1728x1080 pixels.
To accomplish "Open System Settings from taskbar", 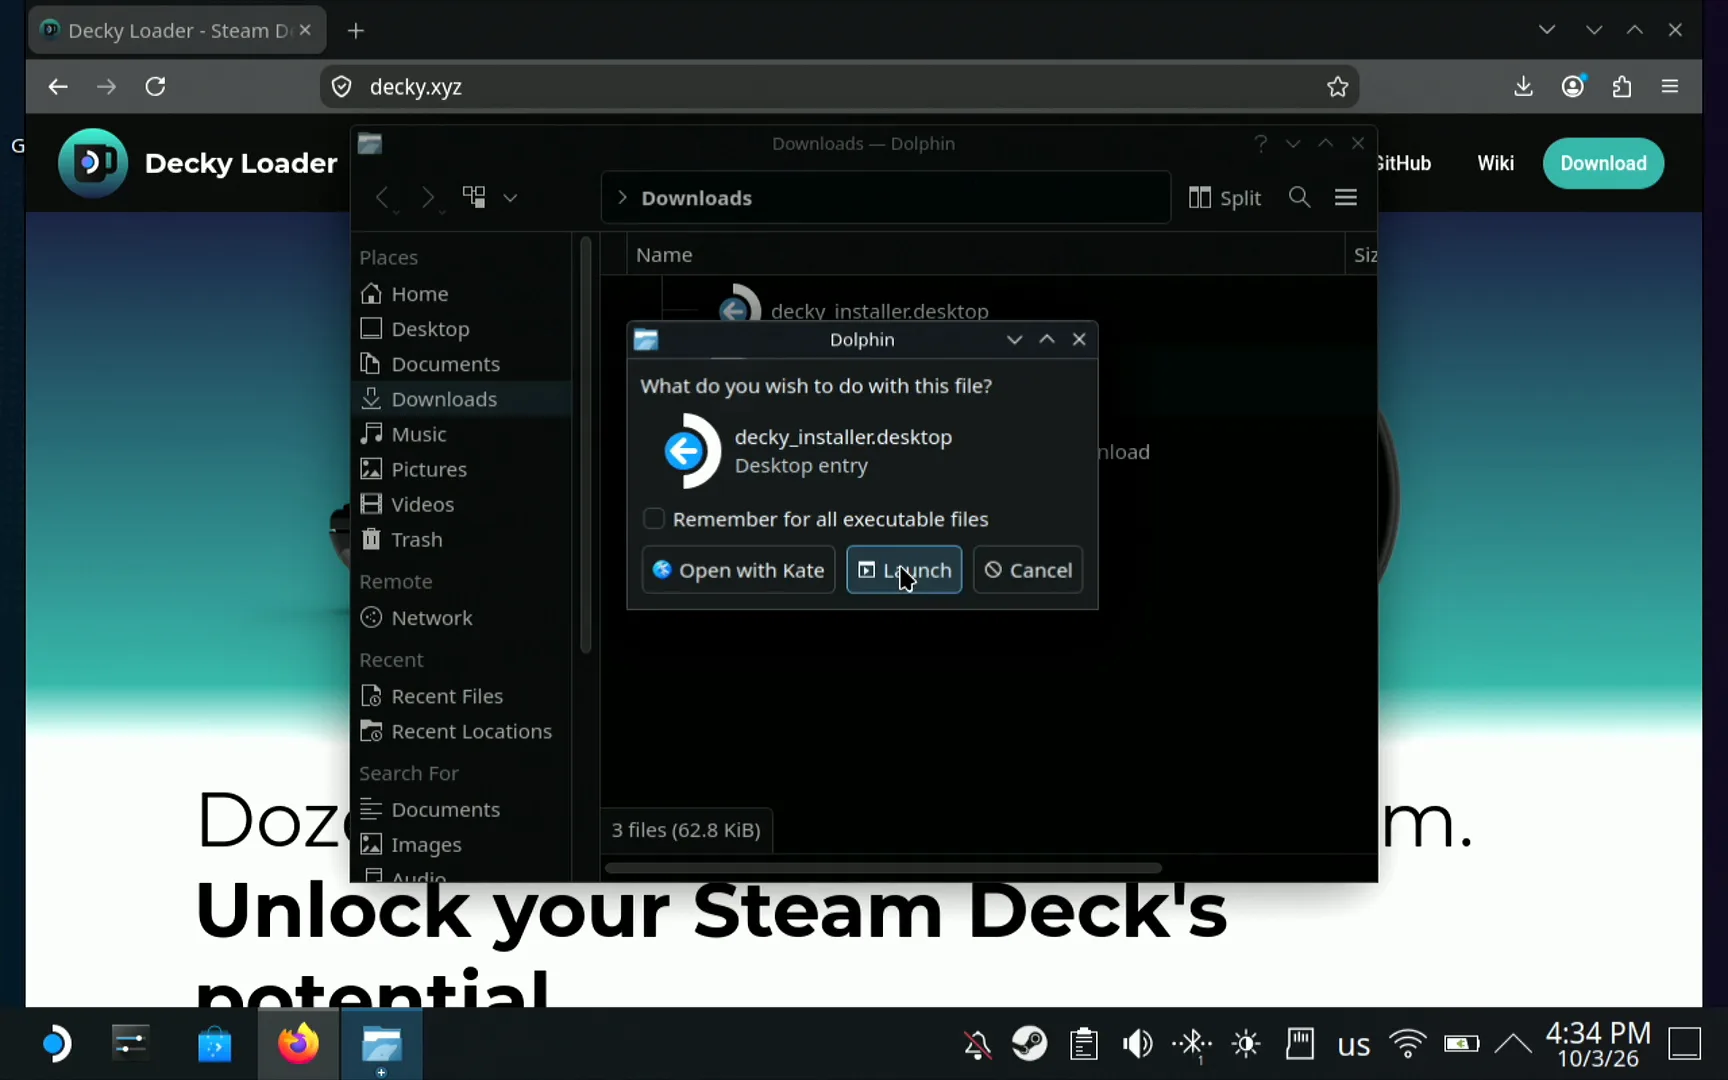I will (131, 1044).
